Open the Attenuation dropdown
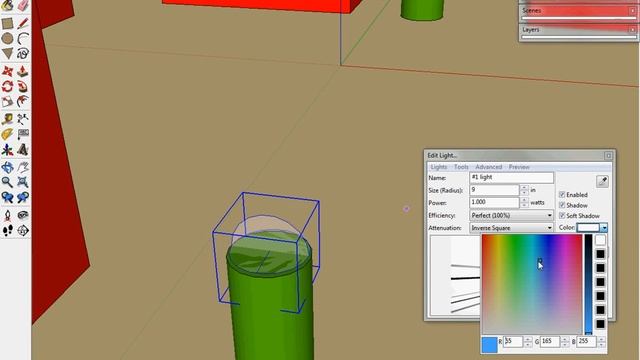Image resolution: width=640 pixels, height=360 pixels. pos(511,228)
